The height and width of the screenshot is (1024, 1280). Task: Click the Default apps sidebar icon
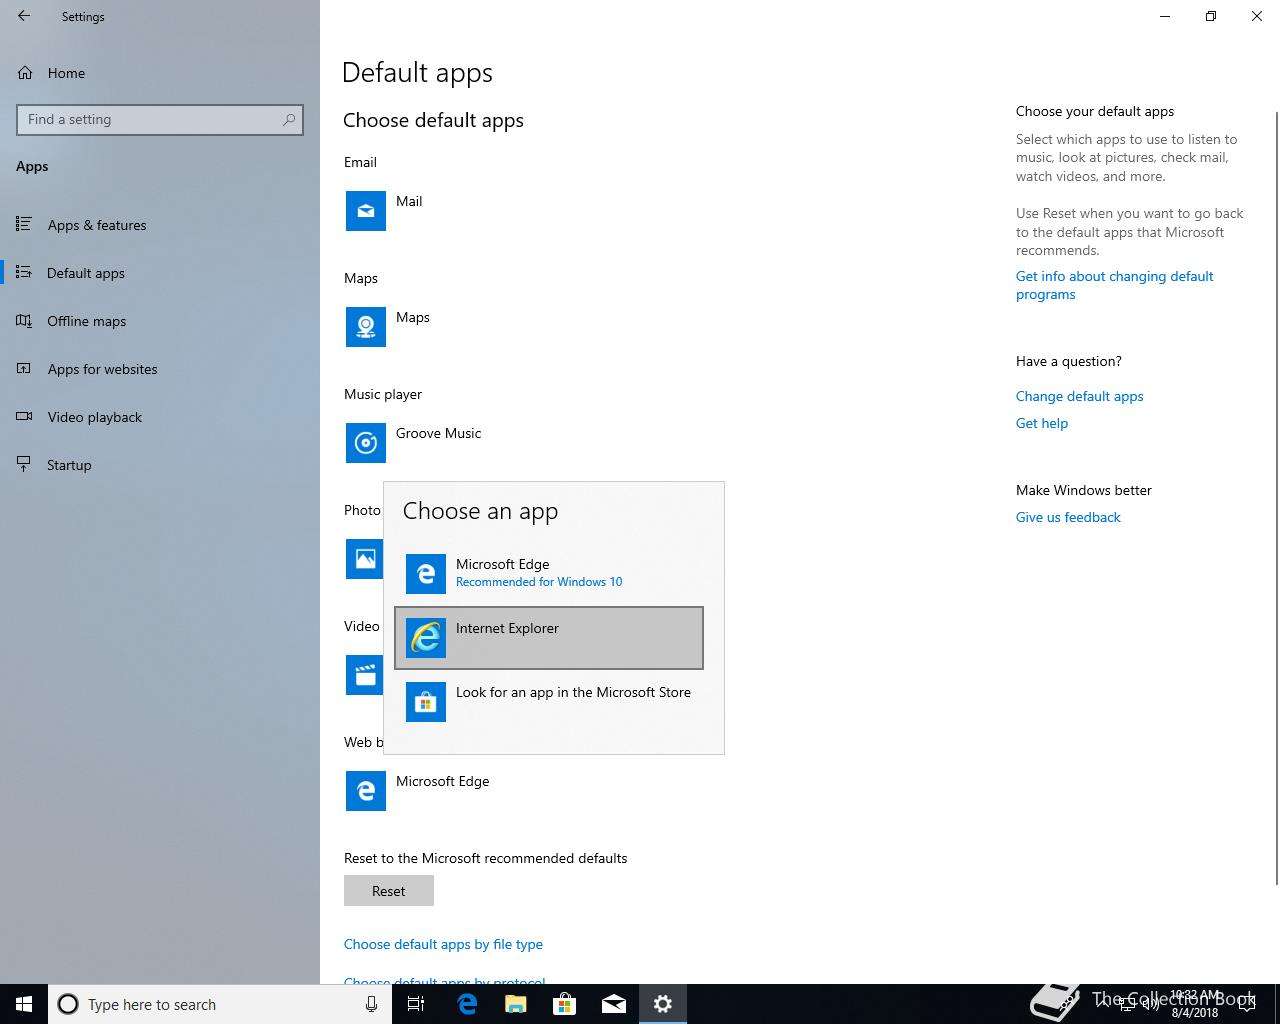pyautogui.click(x=24, y=273)
